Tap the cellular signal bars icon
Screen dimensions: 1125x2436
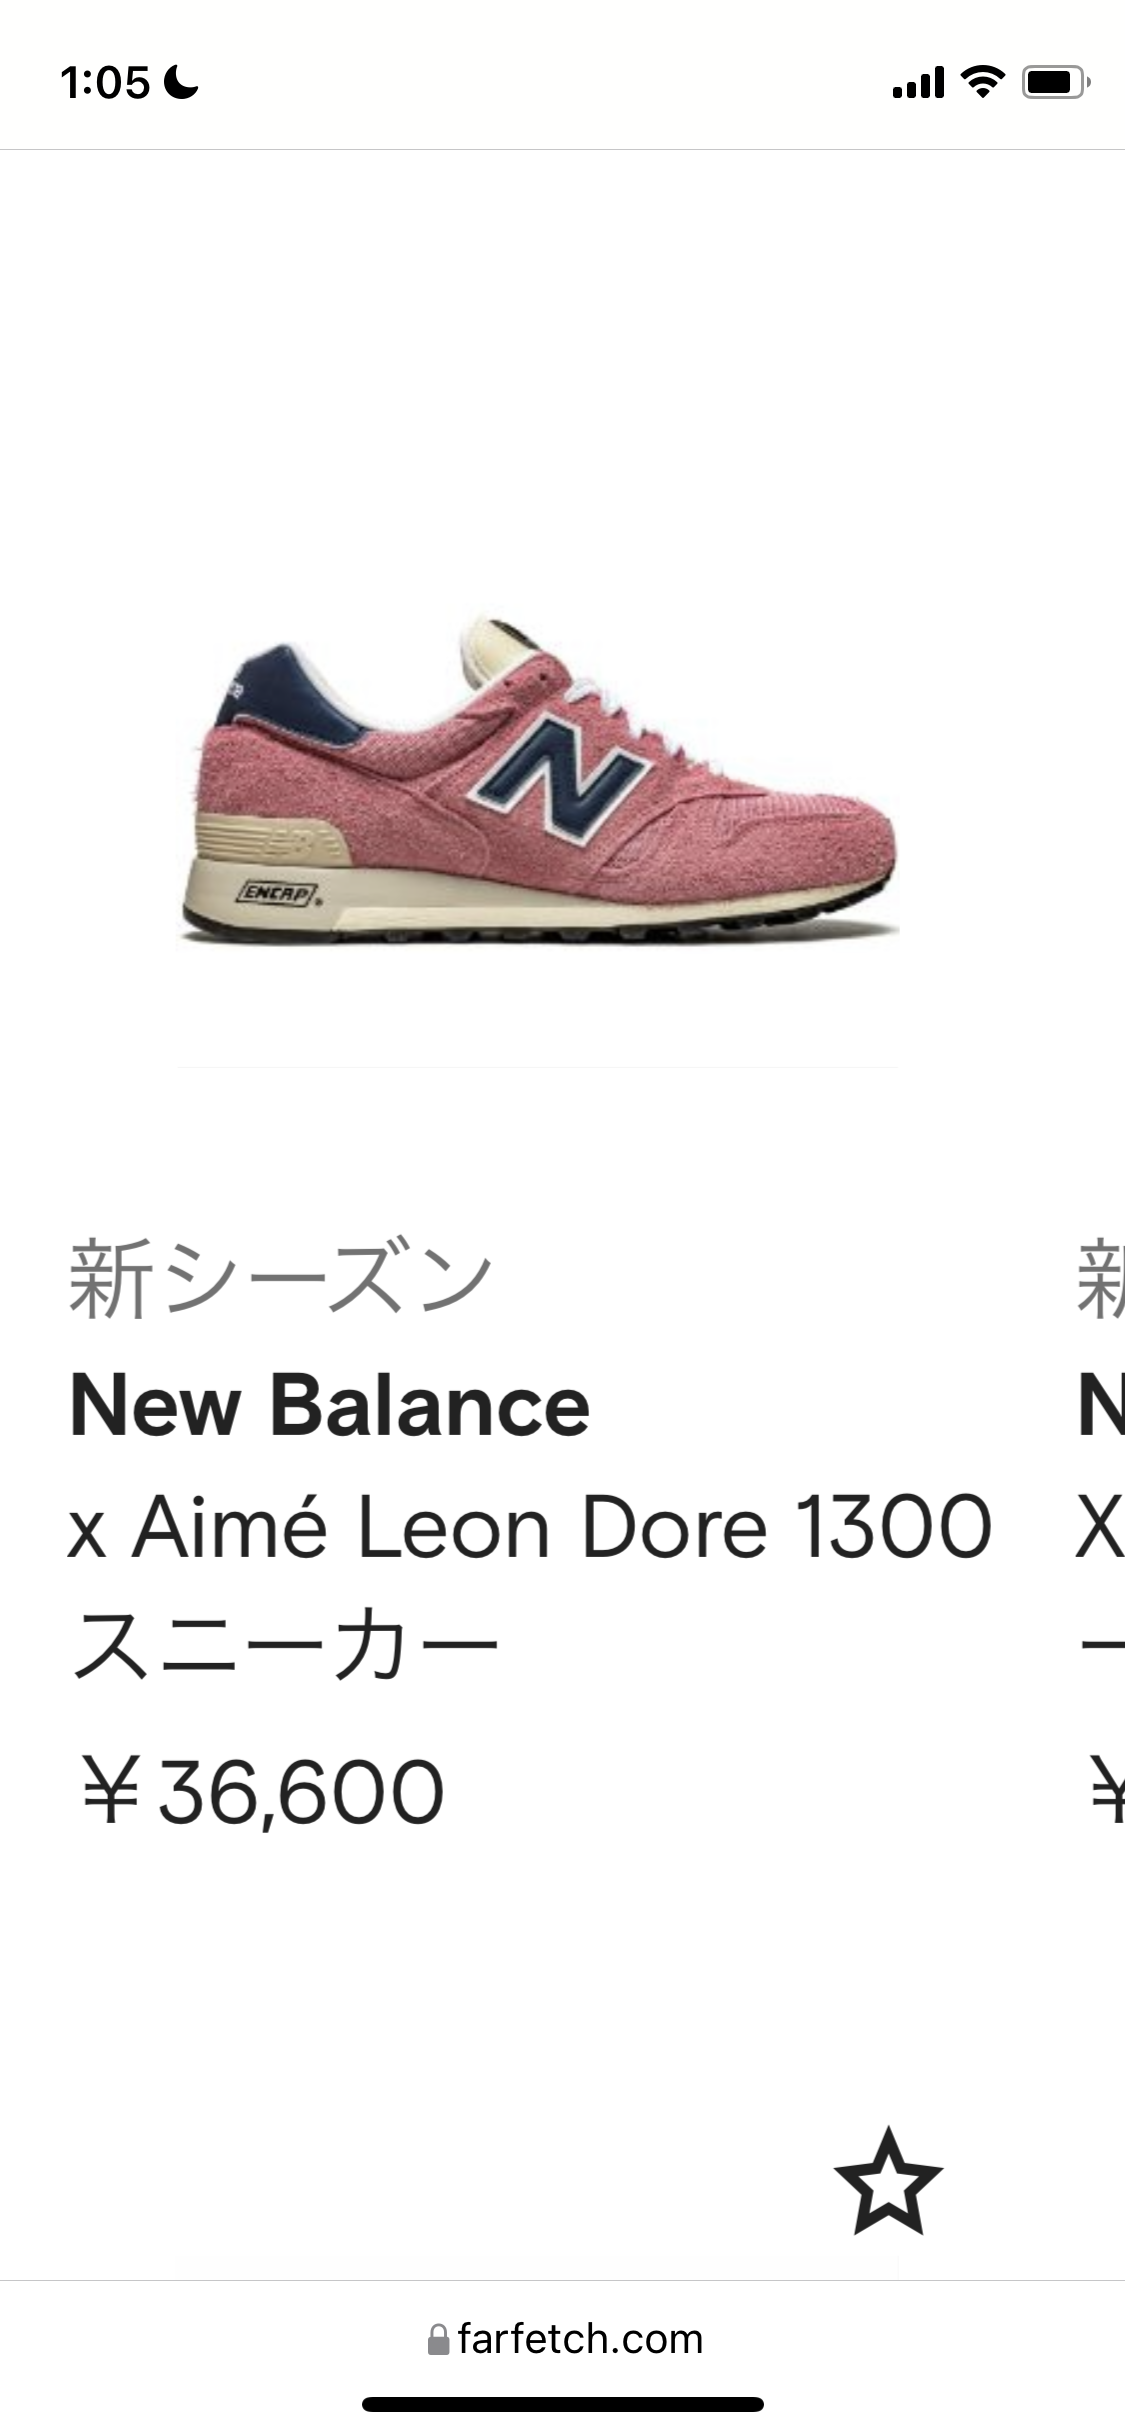click(x=918, y=82)
